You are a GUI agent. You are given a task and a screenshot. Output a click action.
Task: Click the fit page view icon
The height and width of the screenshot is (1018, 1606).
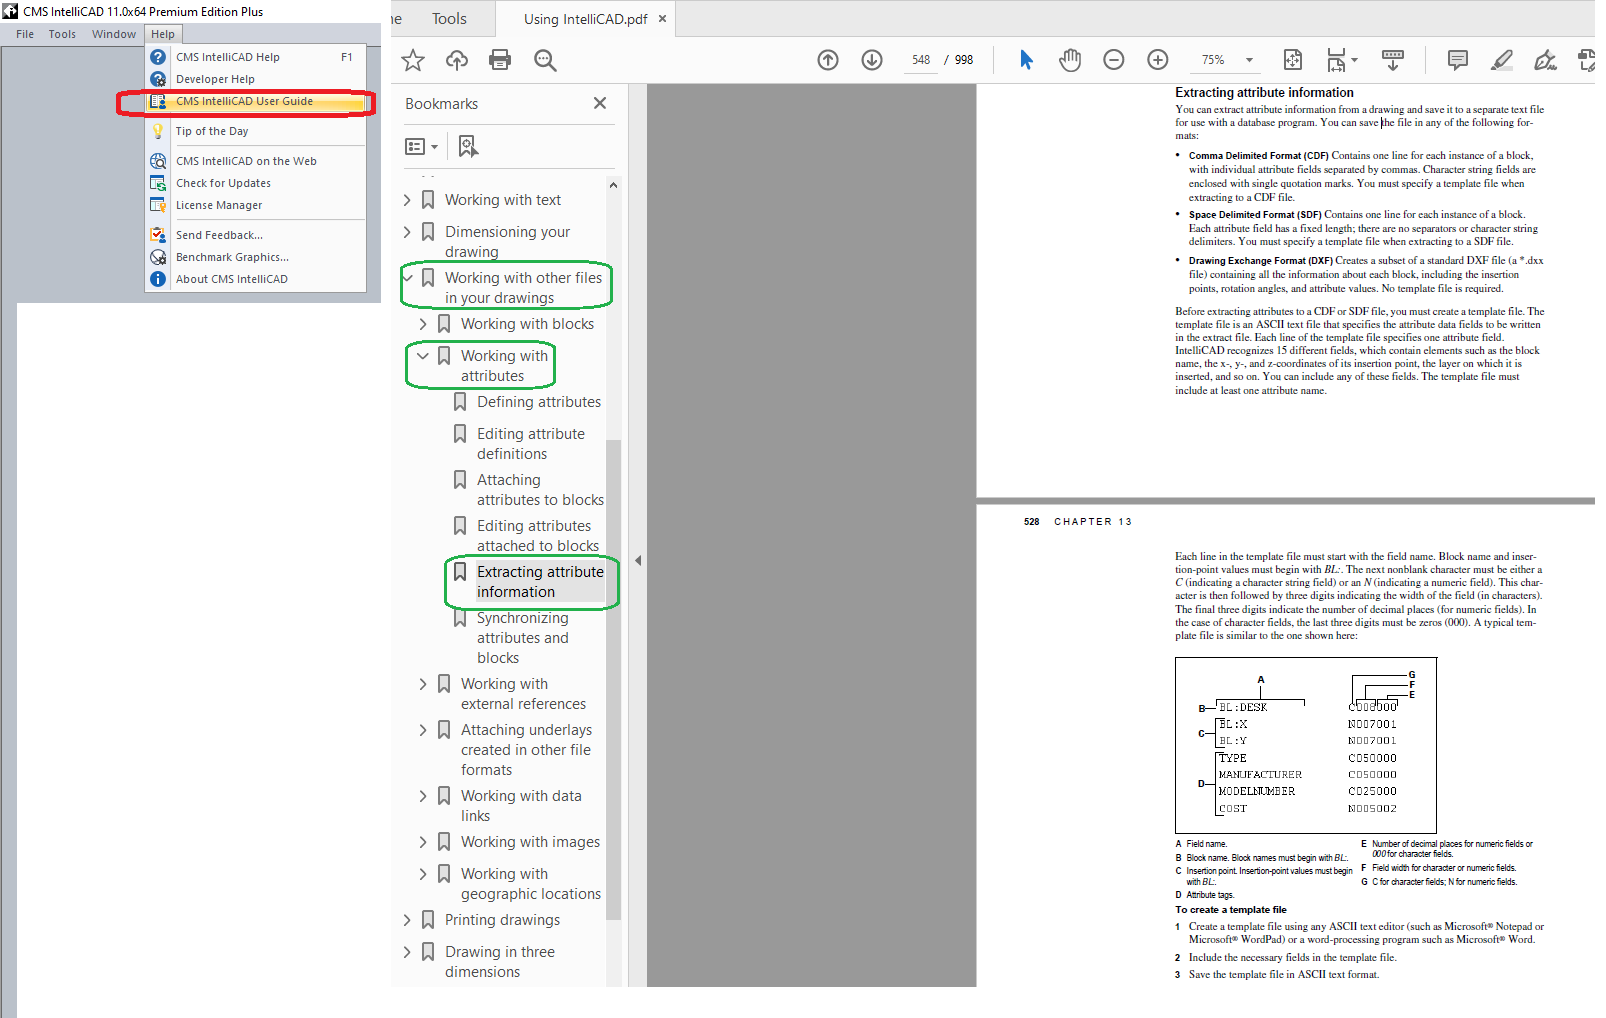1293,60
